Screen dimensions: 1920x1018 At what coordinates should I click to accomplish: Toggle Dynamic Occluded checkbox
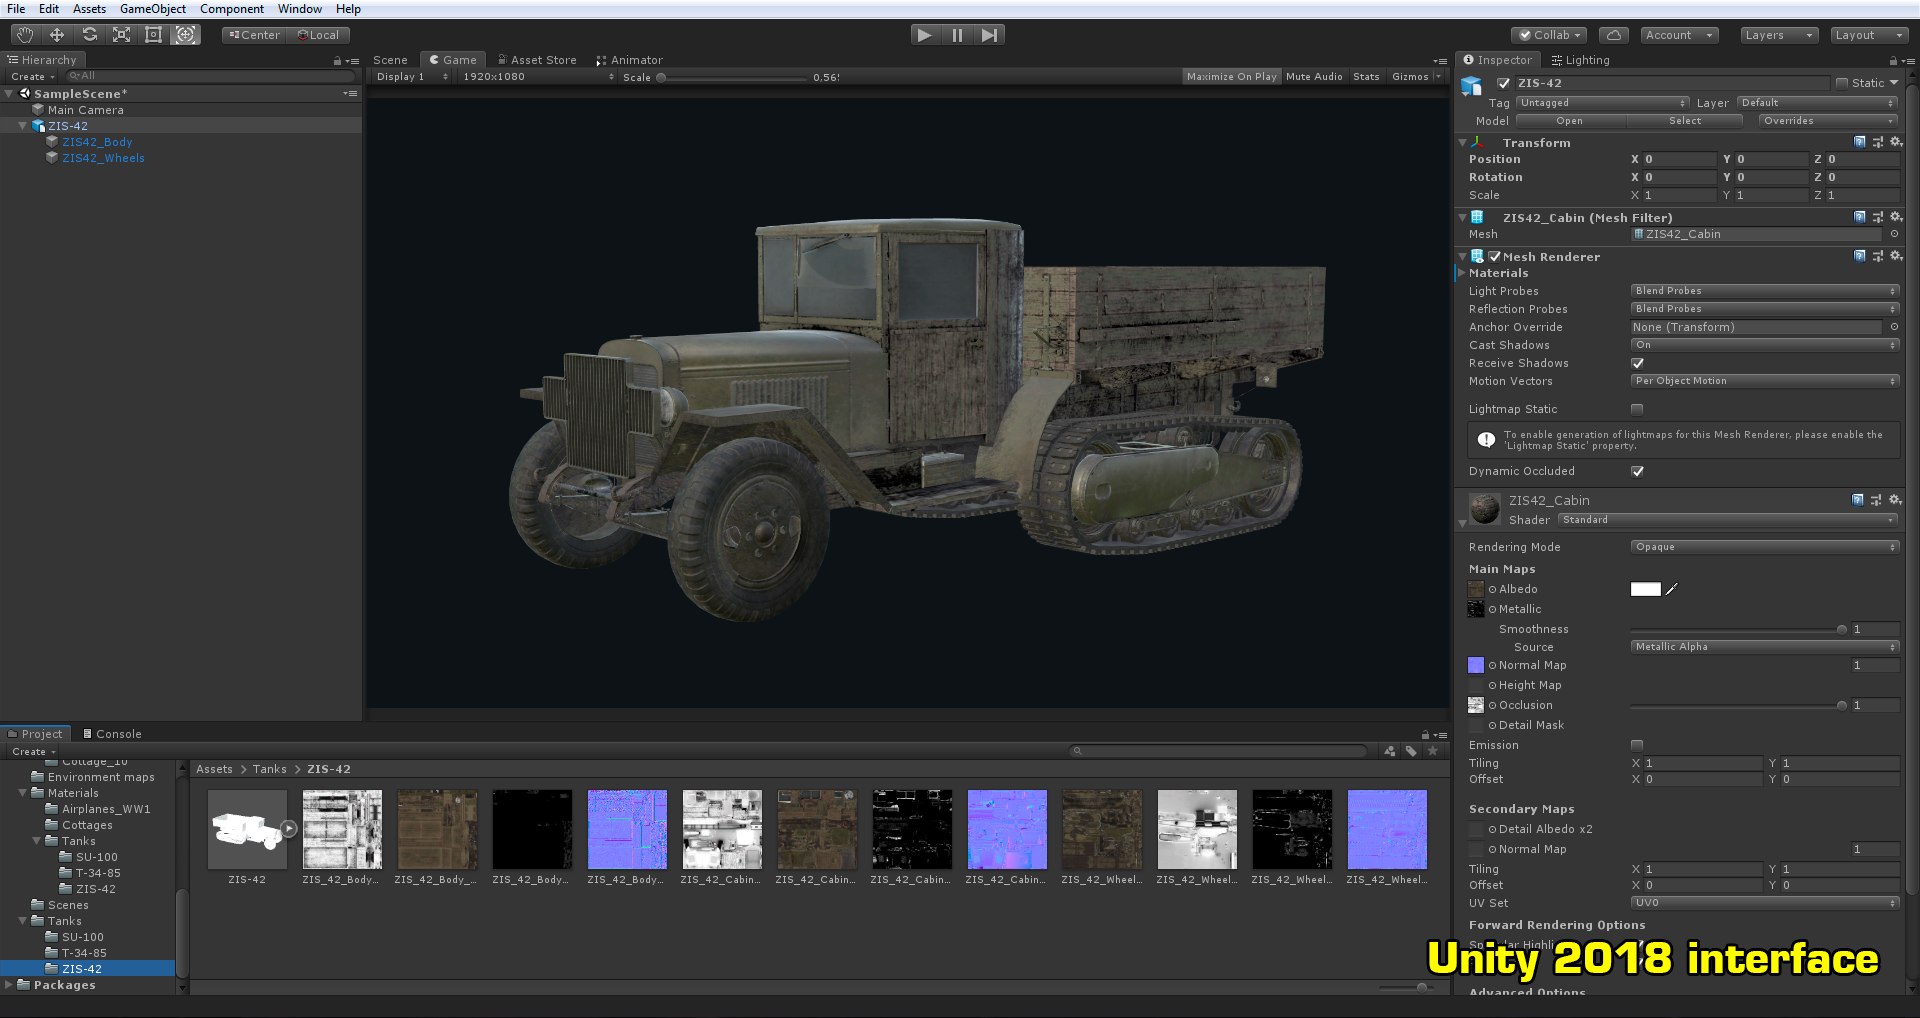[x=1637, y=471]
